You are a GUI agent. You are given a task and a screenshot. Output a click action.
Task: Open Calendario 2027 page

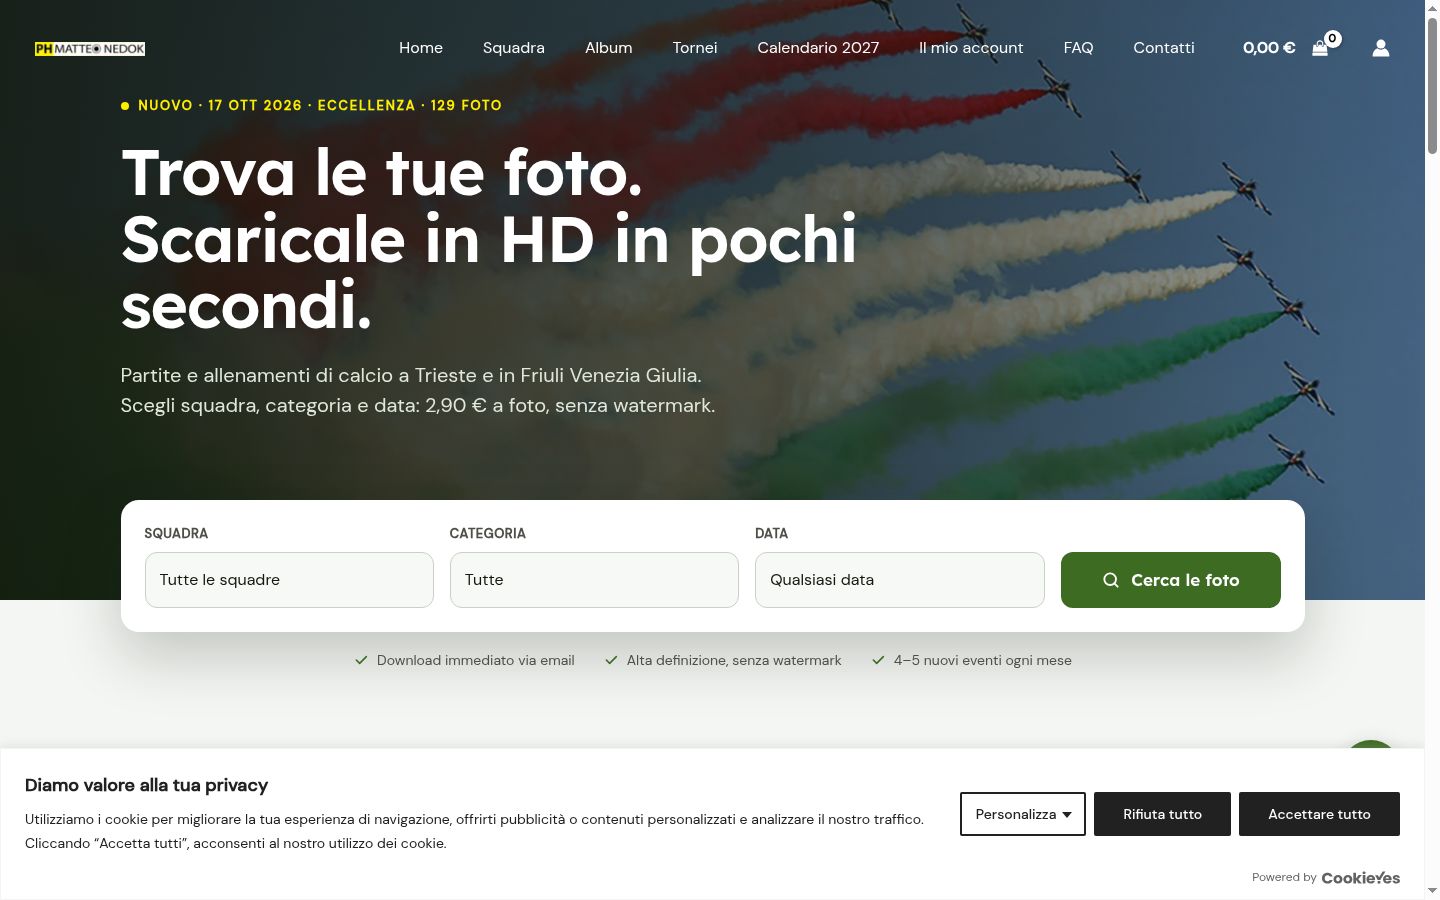(x=818, y=48)
